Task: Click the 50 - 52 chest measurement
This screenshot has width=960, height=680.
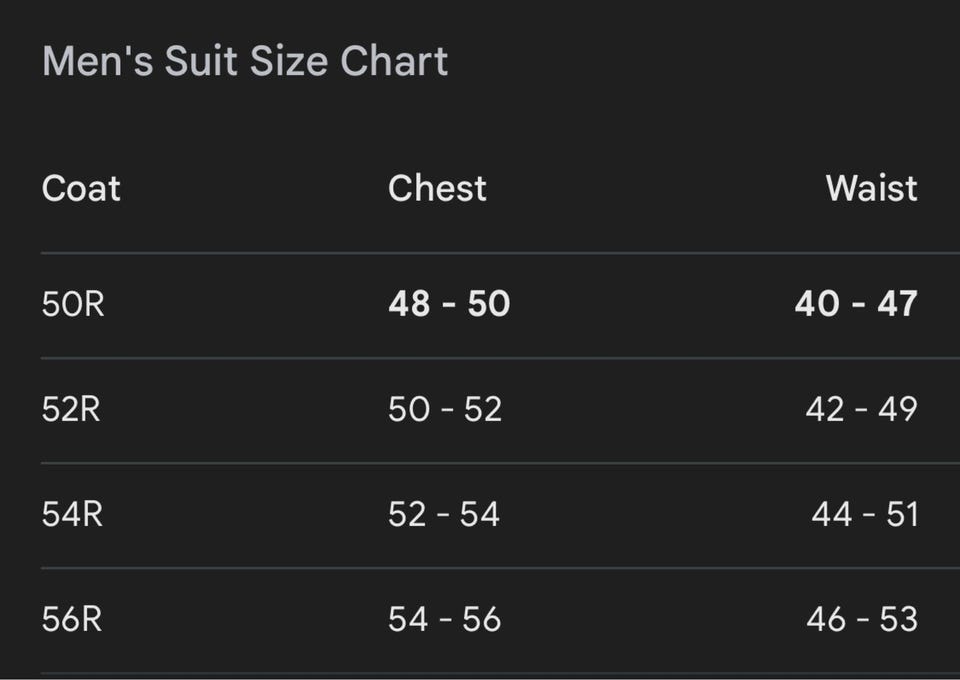Action: pyautogui.click(x=445, y=409)
